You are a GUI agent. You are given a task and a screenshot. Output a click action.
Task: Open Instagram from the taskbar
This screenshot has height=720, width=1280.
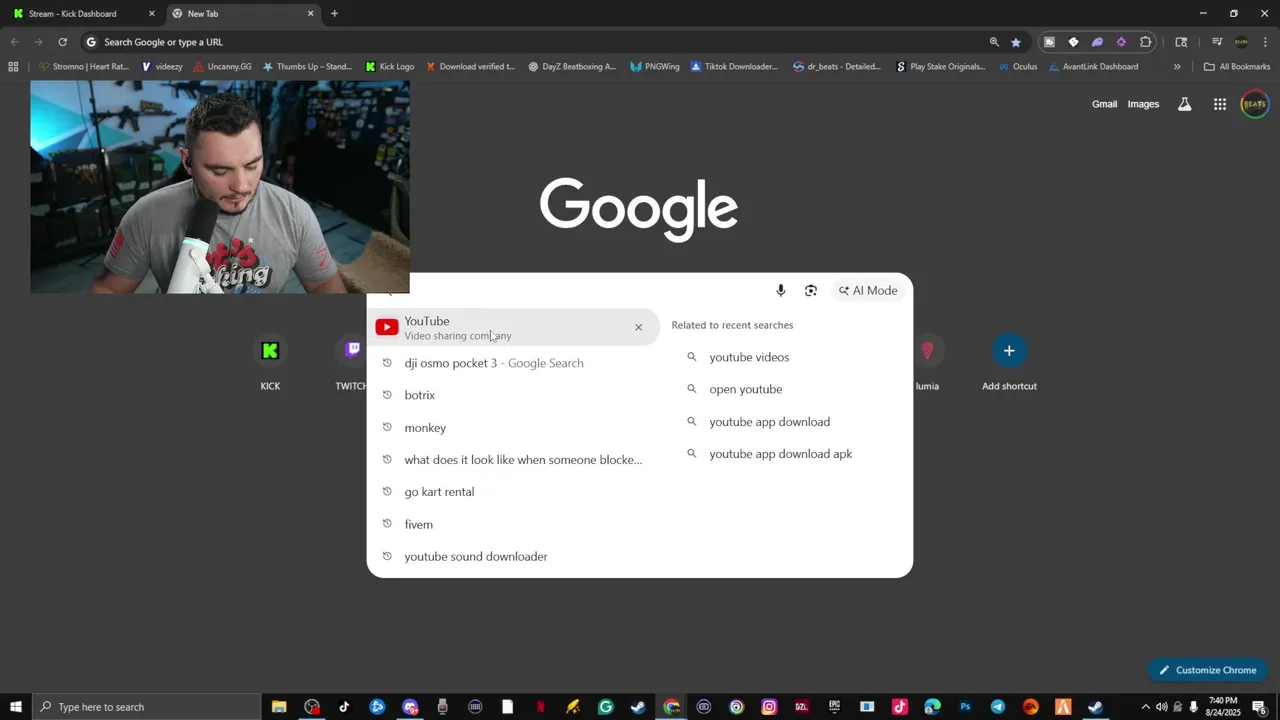tap(769, 707)
